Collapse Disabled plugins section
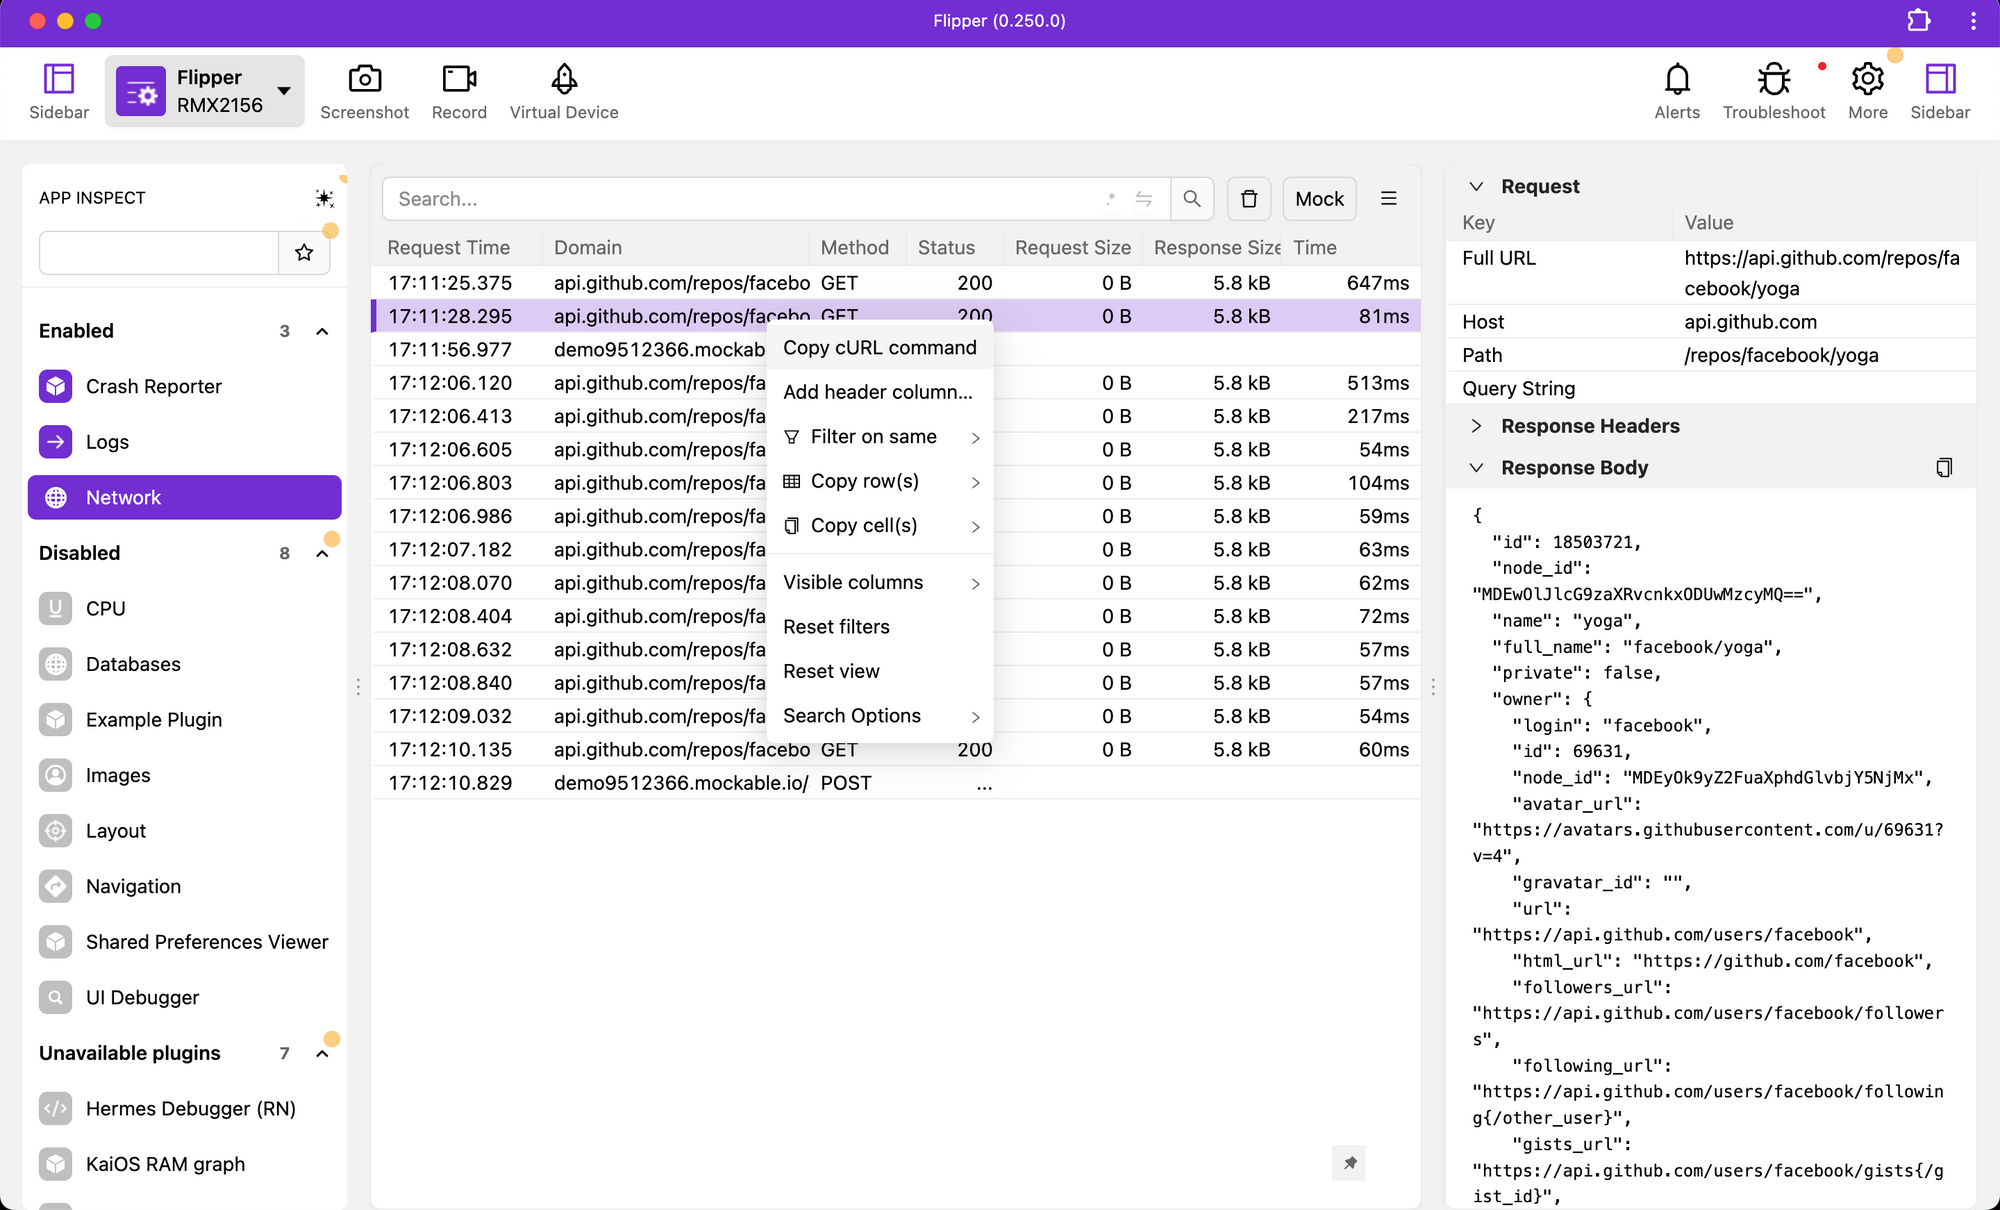The image size is (2000, 1210). tap(322, 553)
